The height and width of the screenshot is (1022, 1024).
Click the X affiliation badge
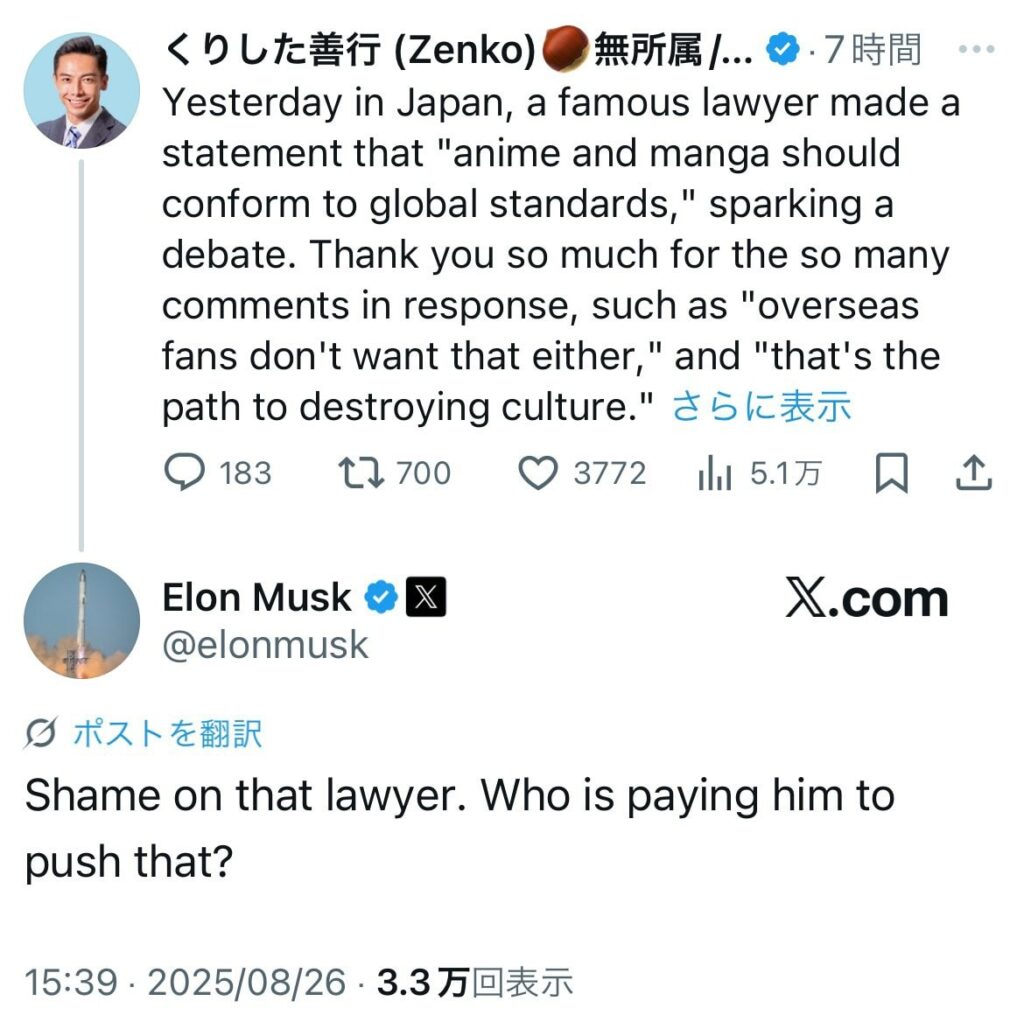coord(426,597)
